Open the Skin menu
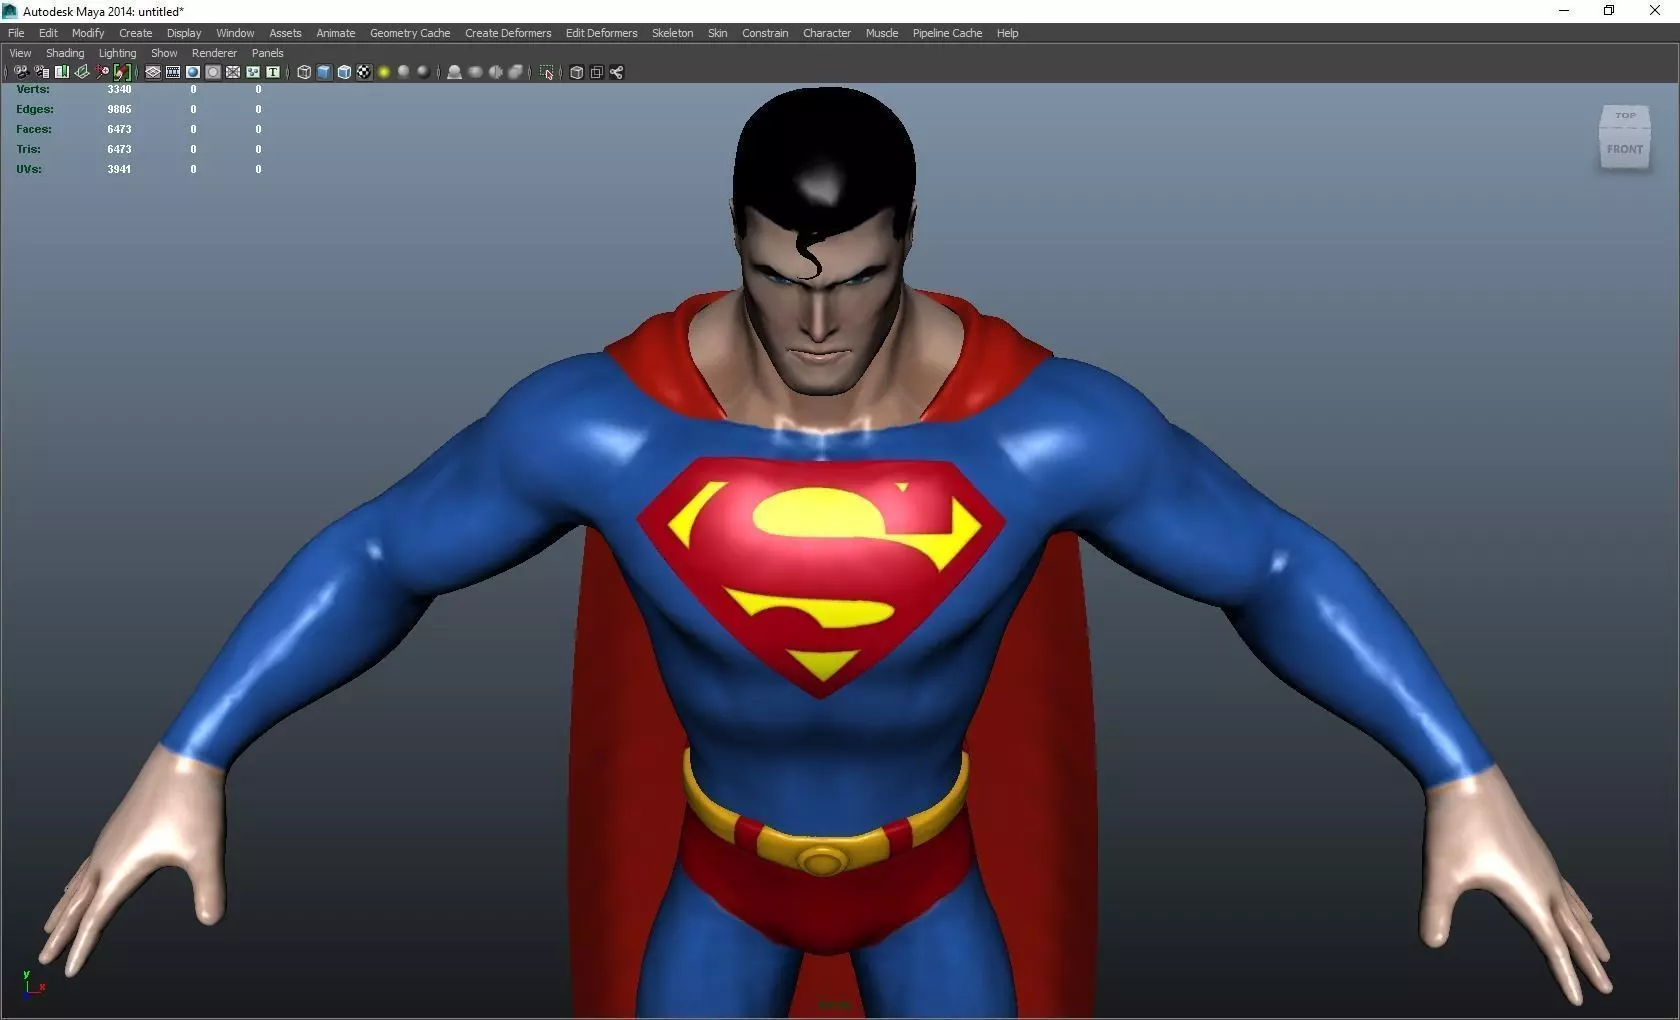This screenshot has height=1020, width=1680. (718, 33)
